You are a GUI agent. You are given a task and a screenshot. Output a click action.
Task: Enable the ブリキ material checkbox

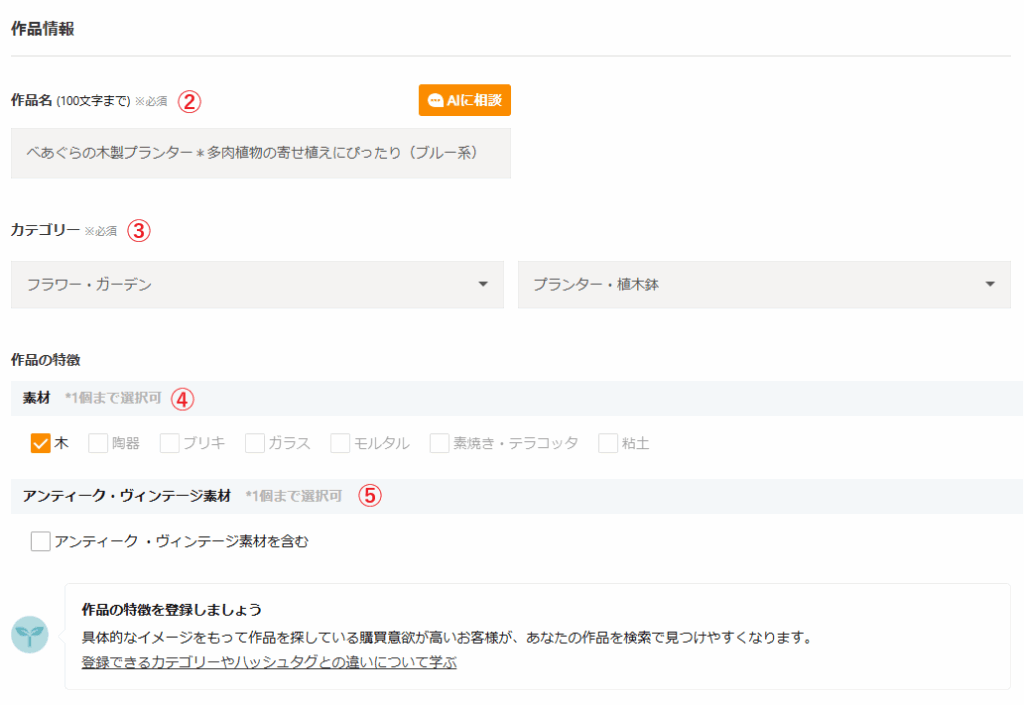(x=169, y=443)
